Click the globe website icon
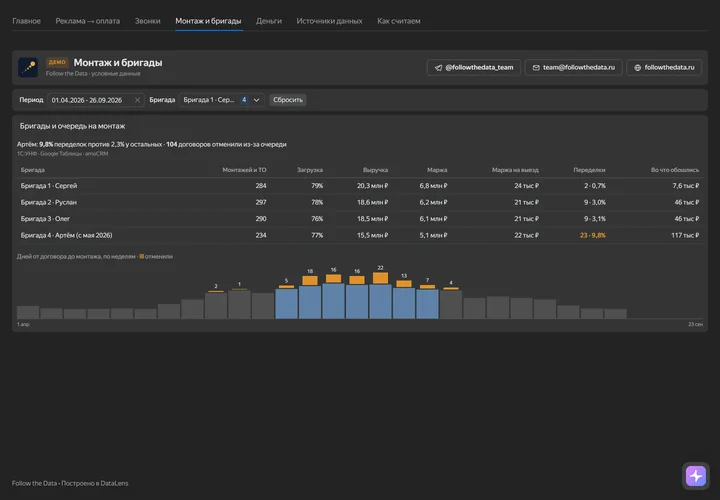 [637, 67]
